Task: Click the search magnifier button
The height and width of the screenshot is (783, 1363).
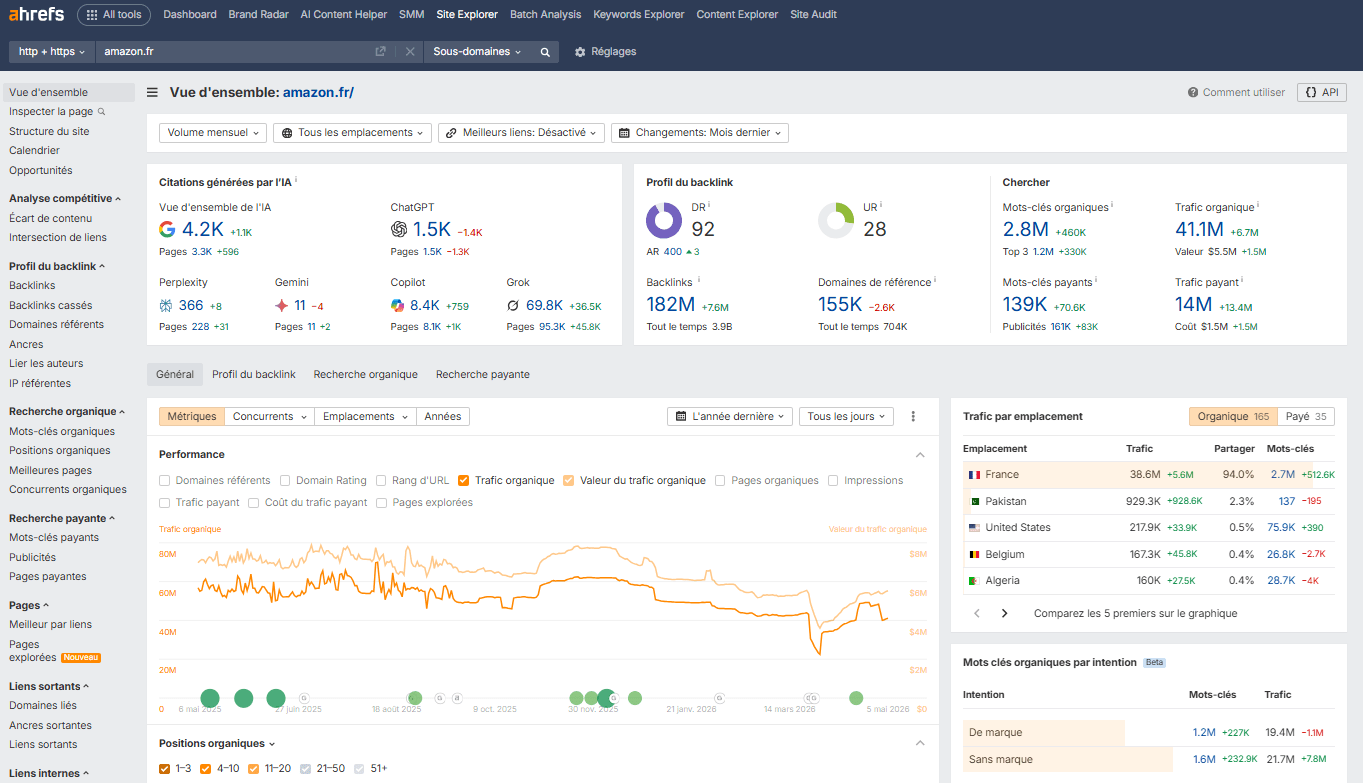Action: (545, 52)
